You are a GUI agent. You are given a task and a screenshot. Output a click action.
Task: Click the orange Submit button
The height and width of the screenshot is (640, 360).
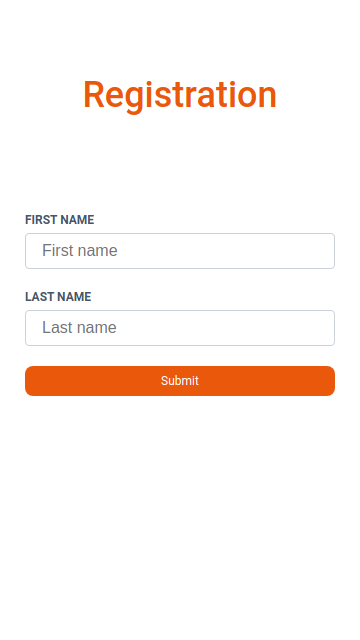pos(180,381)
